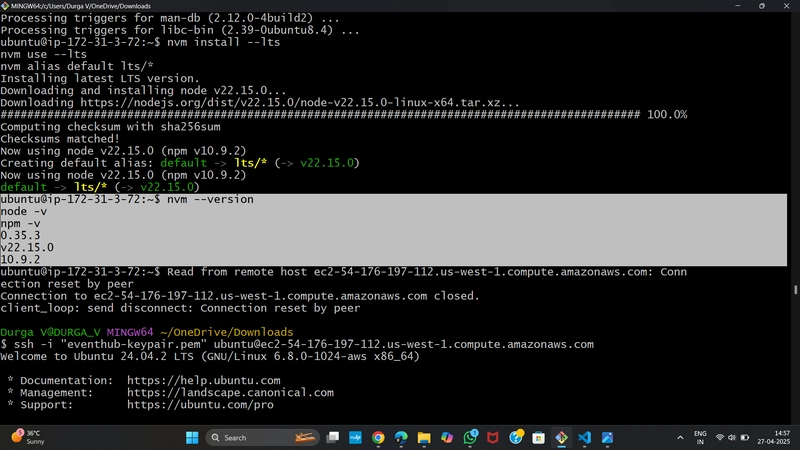Click the 'Creating default alias' line

(x=180, y=163)
